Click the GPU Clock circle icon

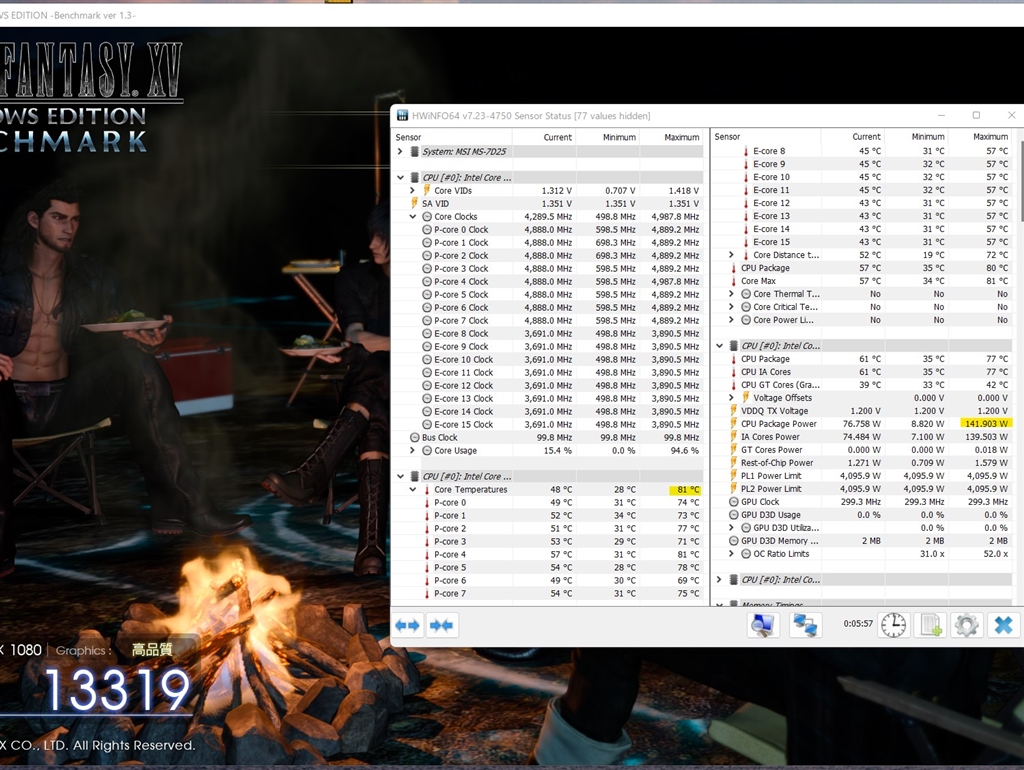733,502
